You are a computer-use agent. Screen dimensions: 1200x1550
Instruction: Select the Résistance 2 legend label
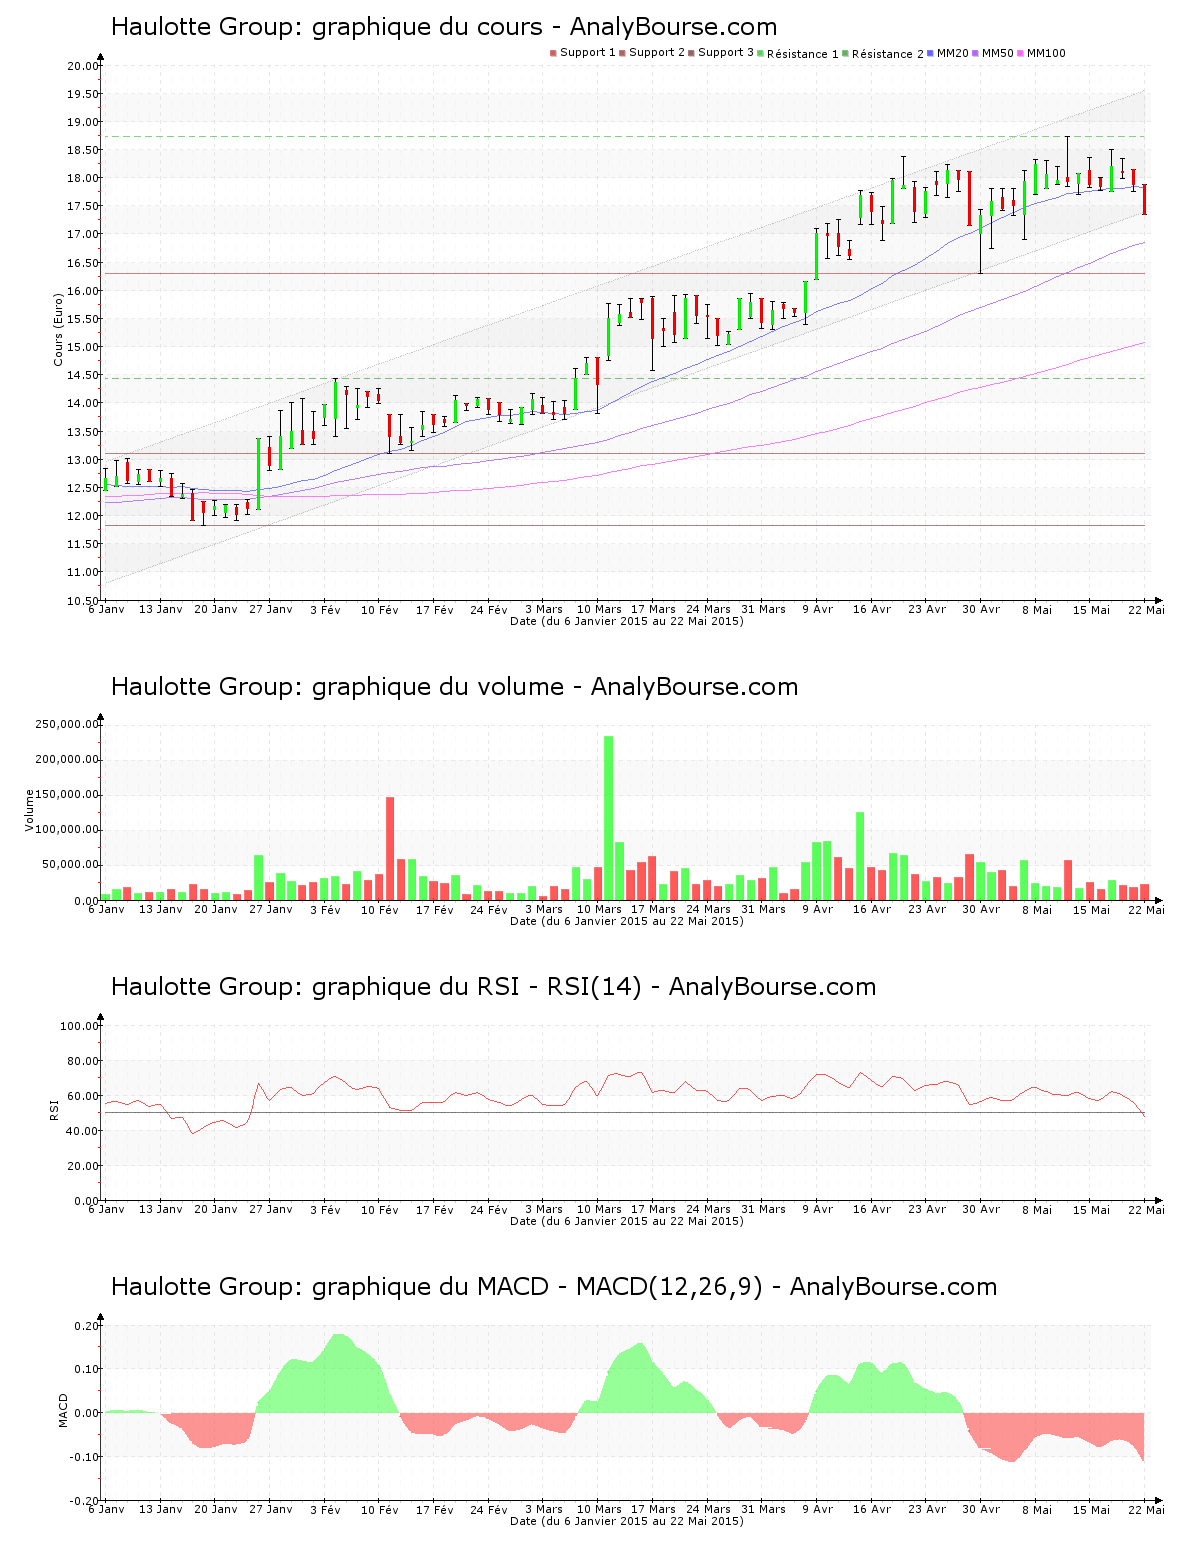click(888, 54)
